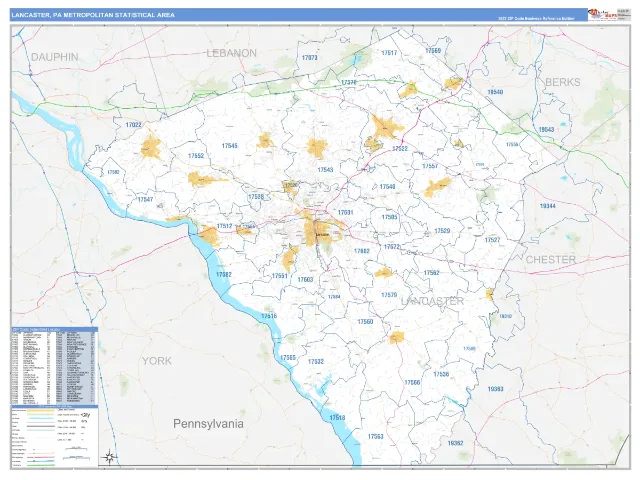Click ZIP code 17532 label
Image resolution: width=640 pixels, height=480 pixels.
(316, 362)
